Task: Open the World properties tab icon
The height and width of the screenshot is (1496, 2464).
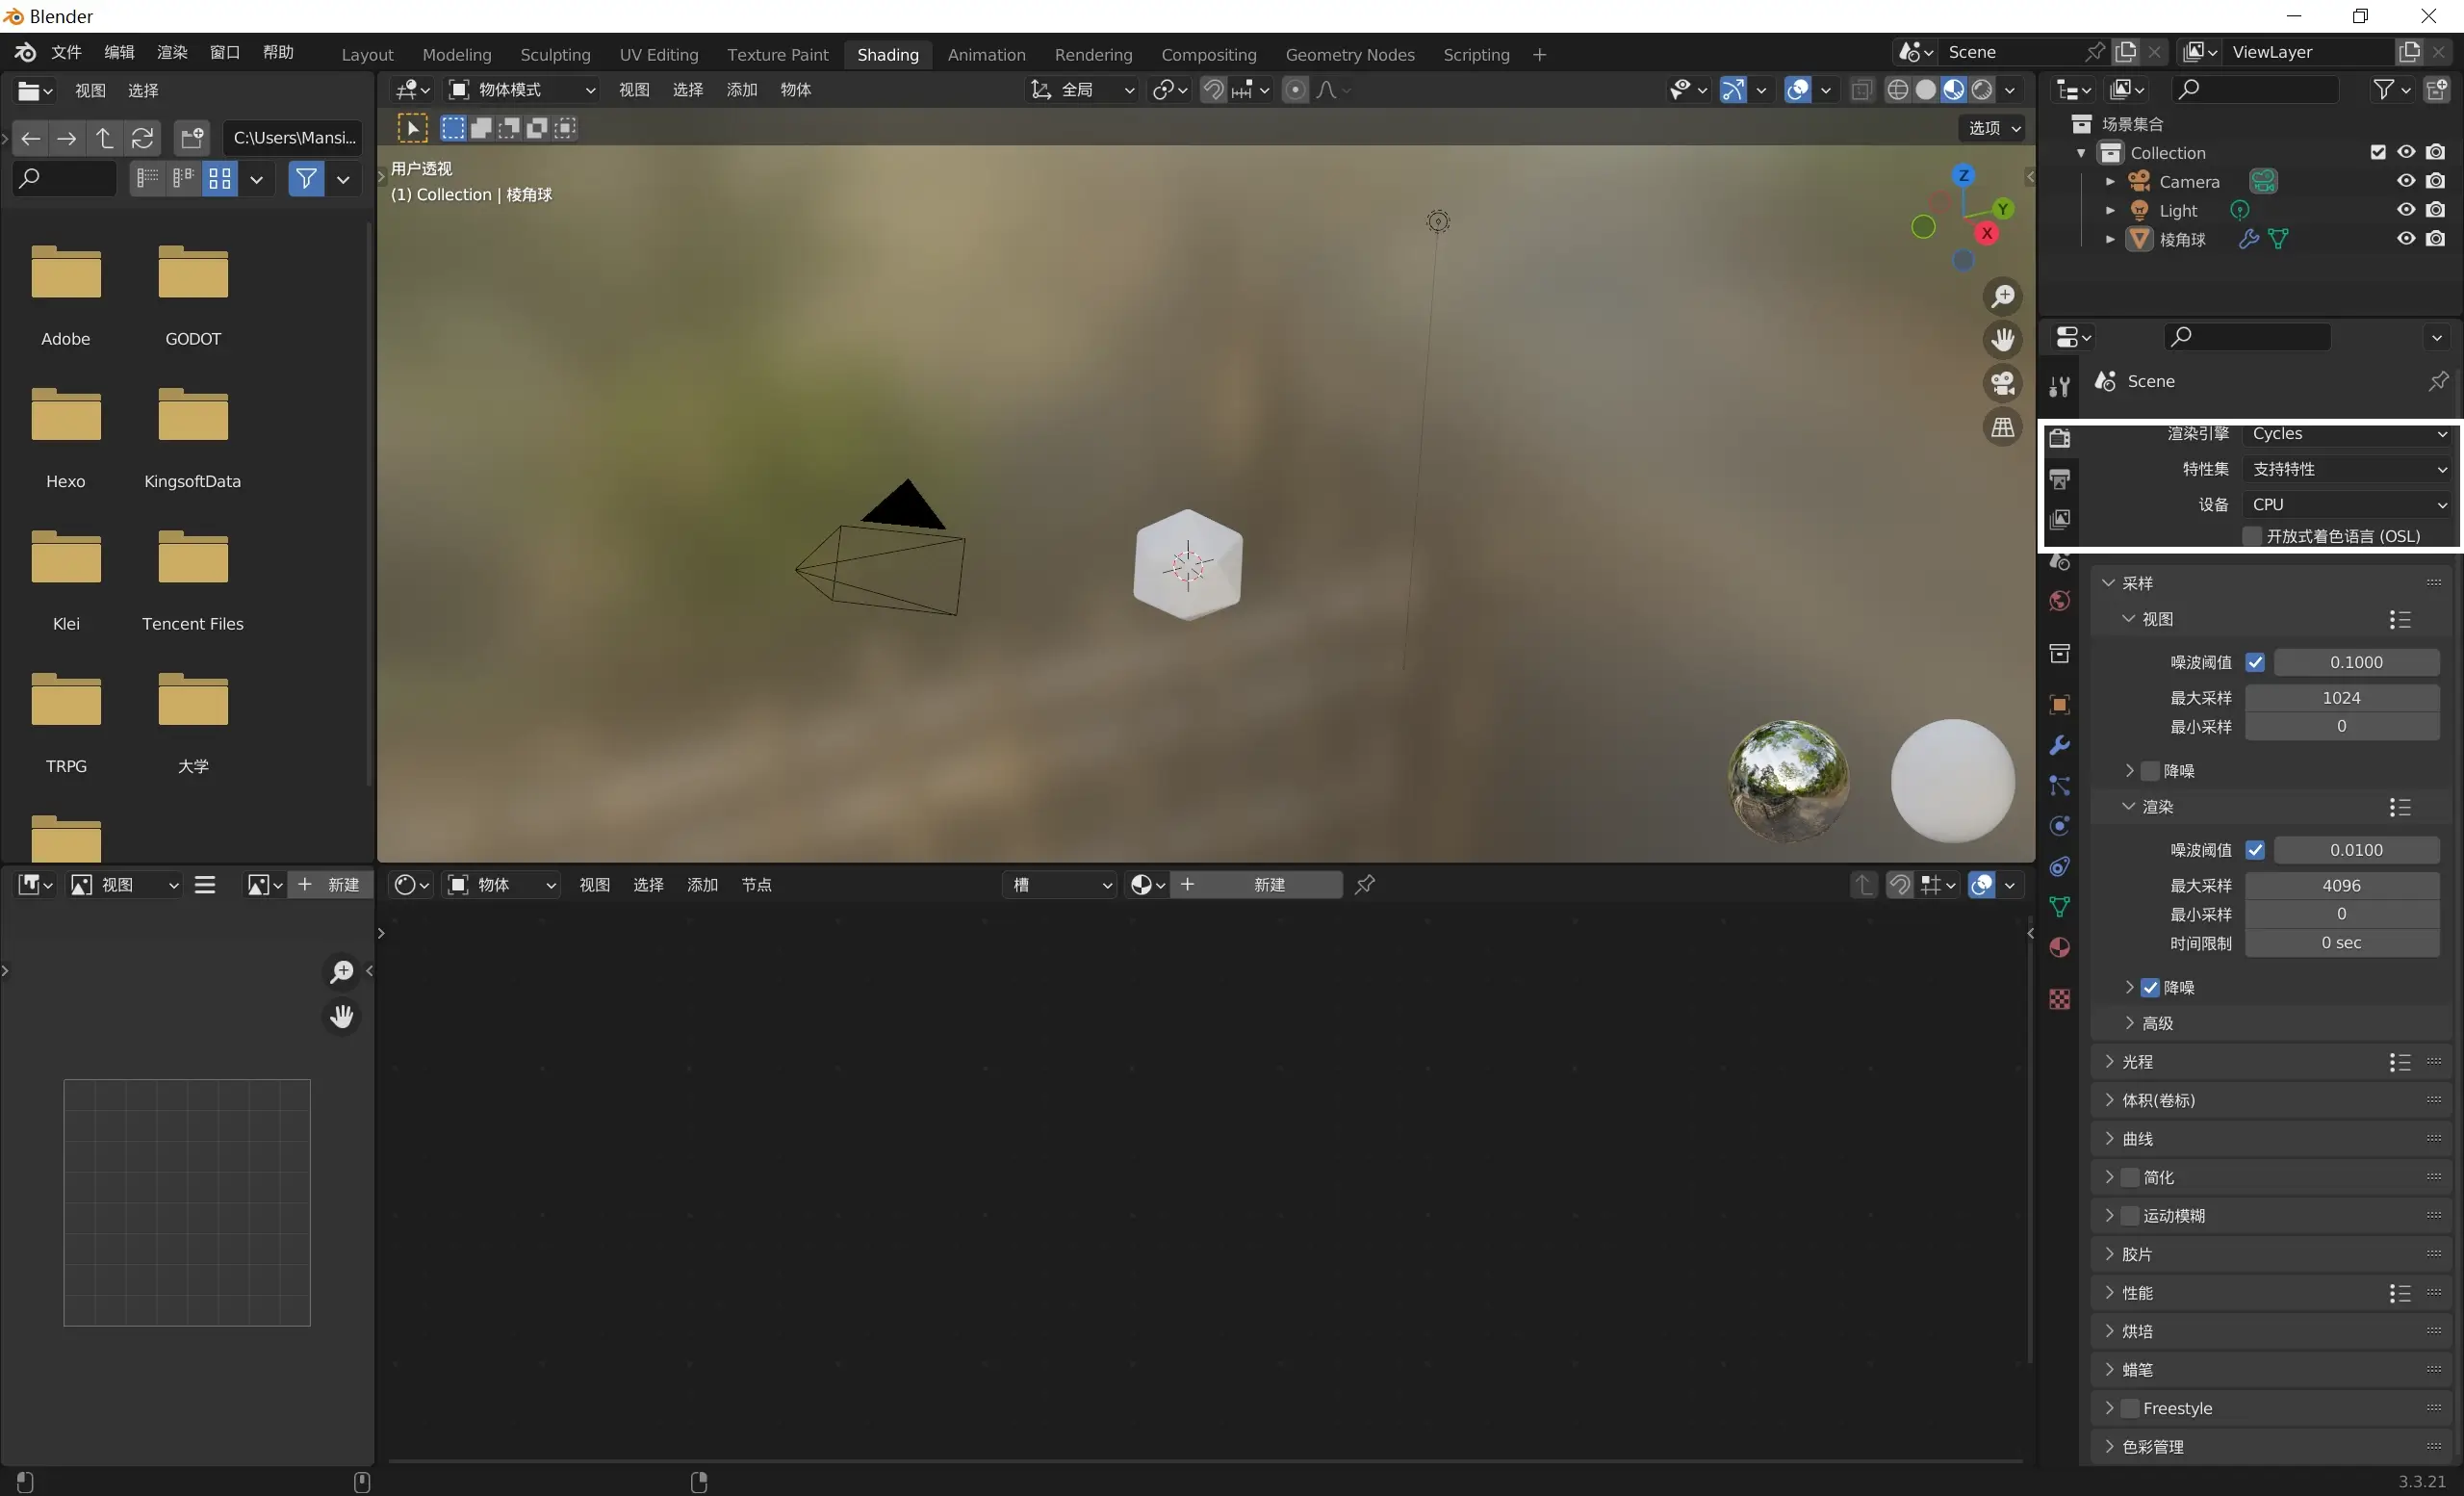Action: click(2059, 601)
